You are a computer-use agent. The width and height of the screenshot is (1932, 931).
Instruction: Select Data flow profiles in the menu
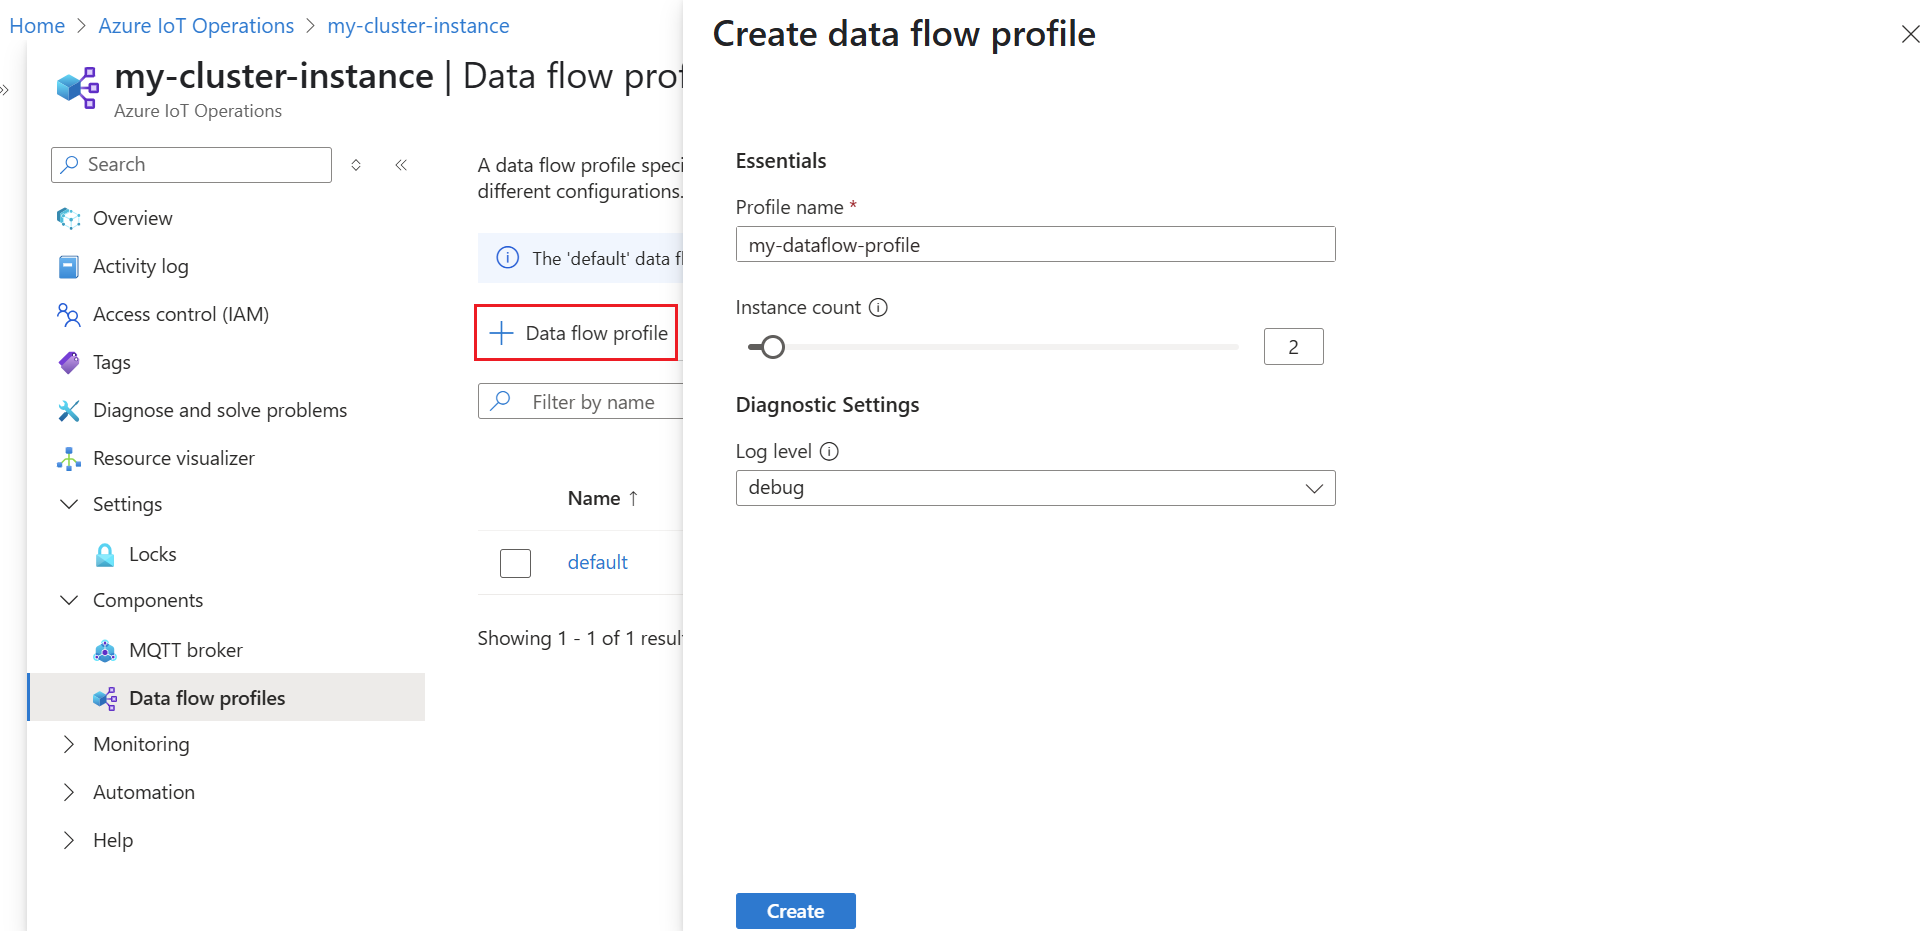pyautogui.click(x=207, y=697)
